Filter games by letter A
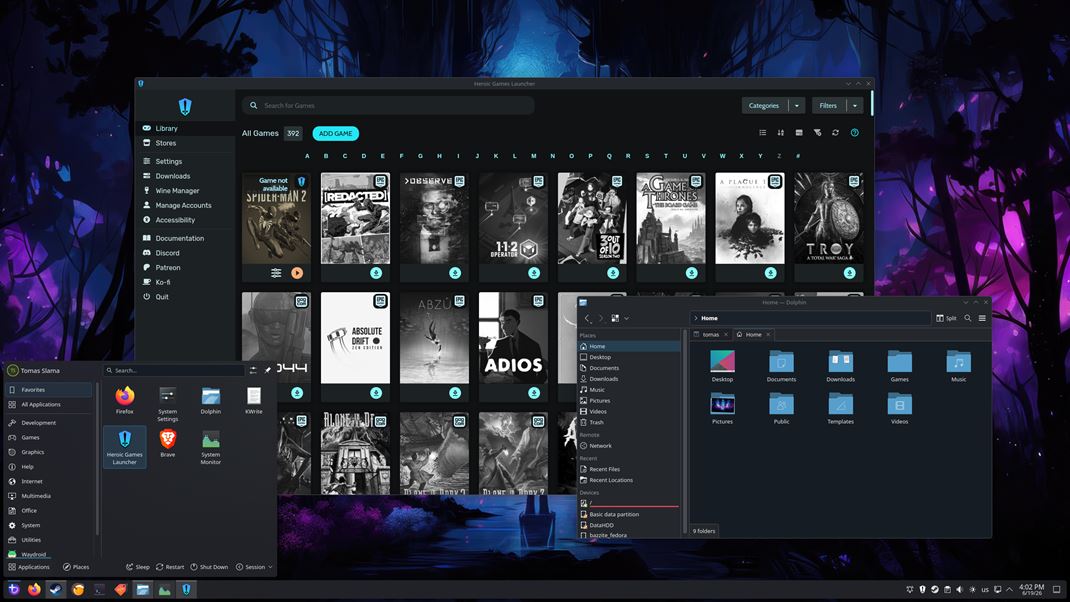The height and width of the screenshot is (602, 1070). (307, 156)
